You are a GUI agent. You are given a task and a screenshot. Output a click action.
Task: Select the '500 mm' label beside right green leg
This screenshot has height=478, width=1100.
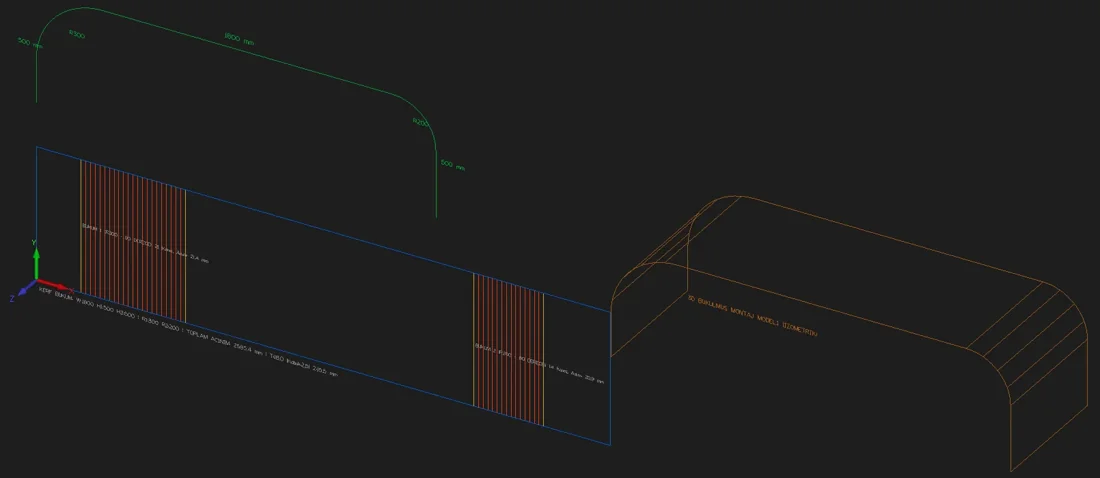[452, 165]
